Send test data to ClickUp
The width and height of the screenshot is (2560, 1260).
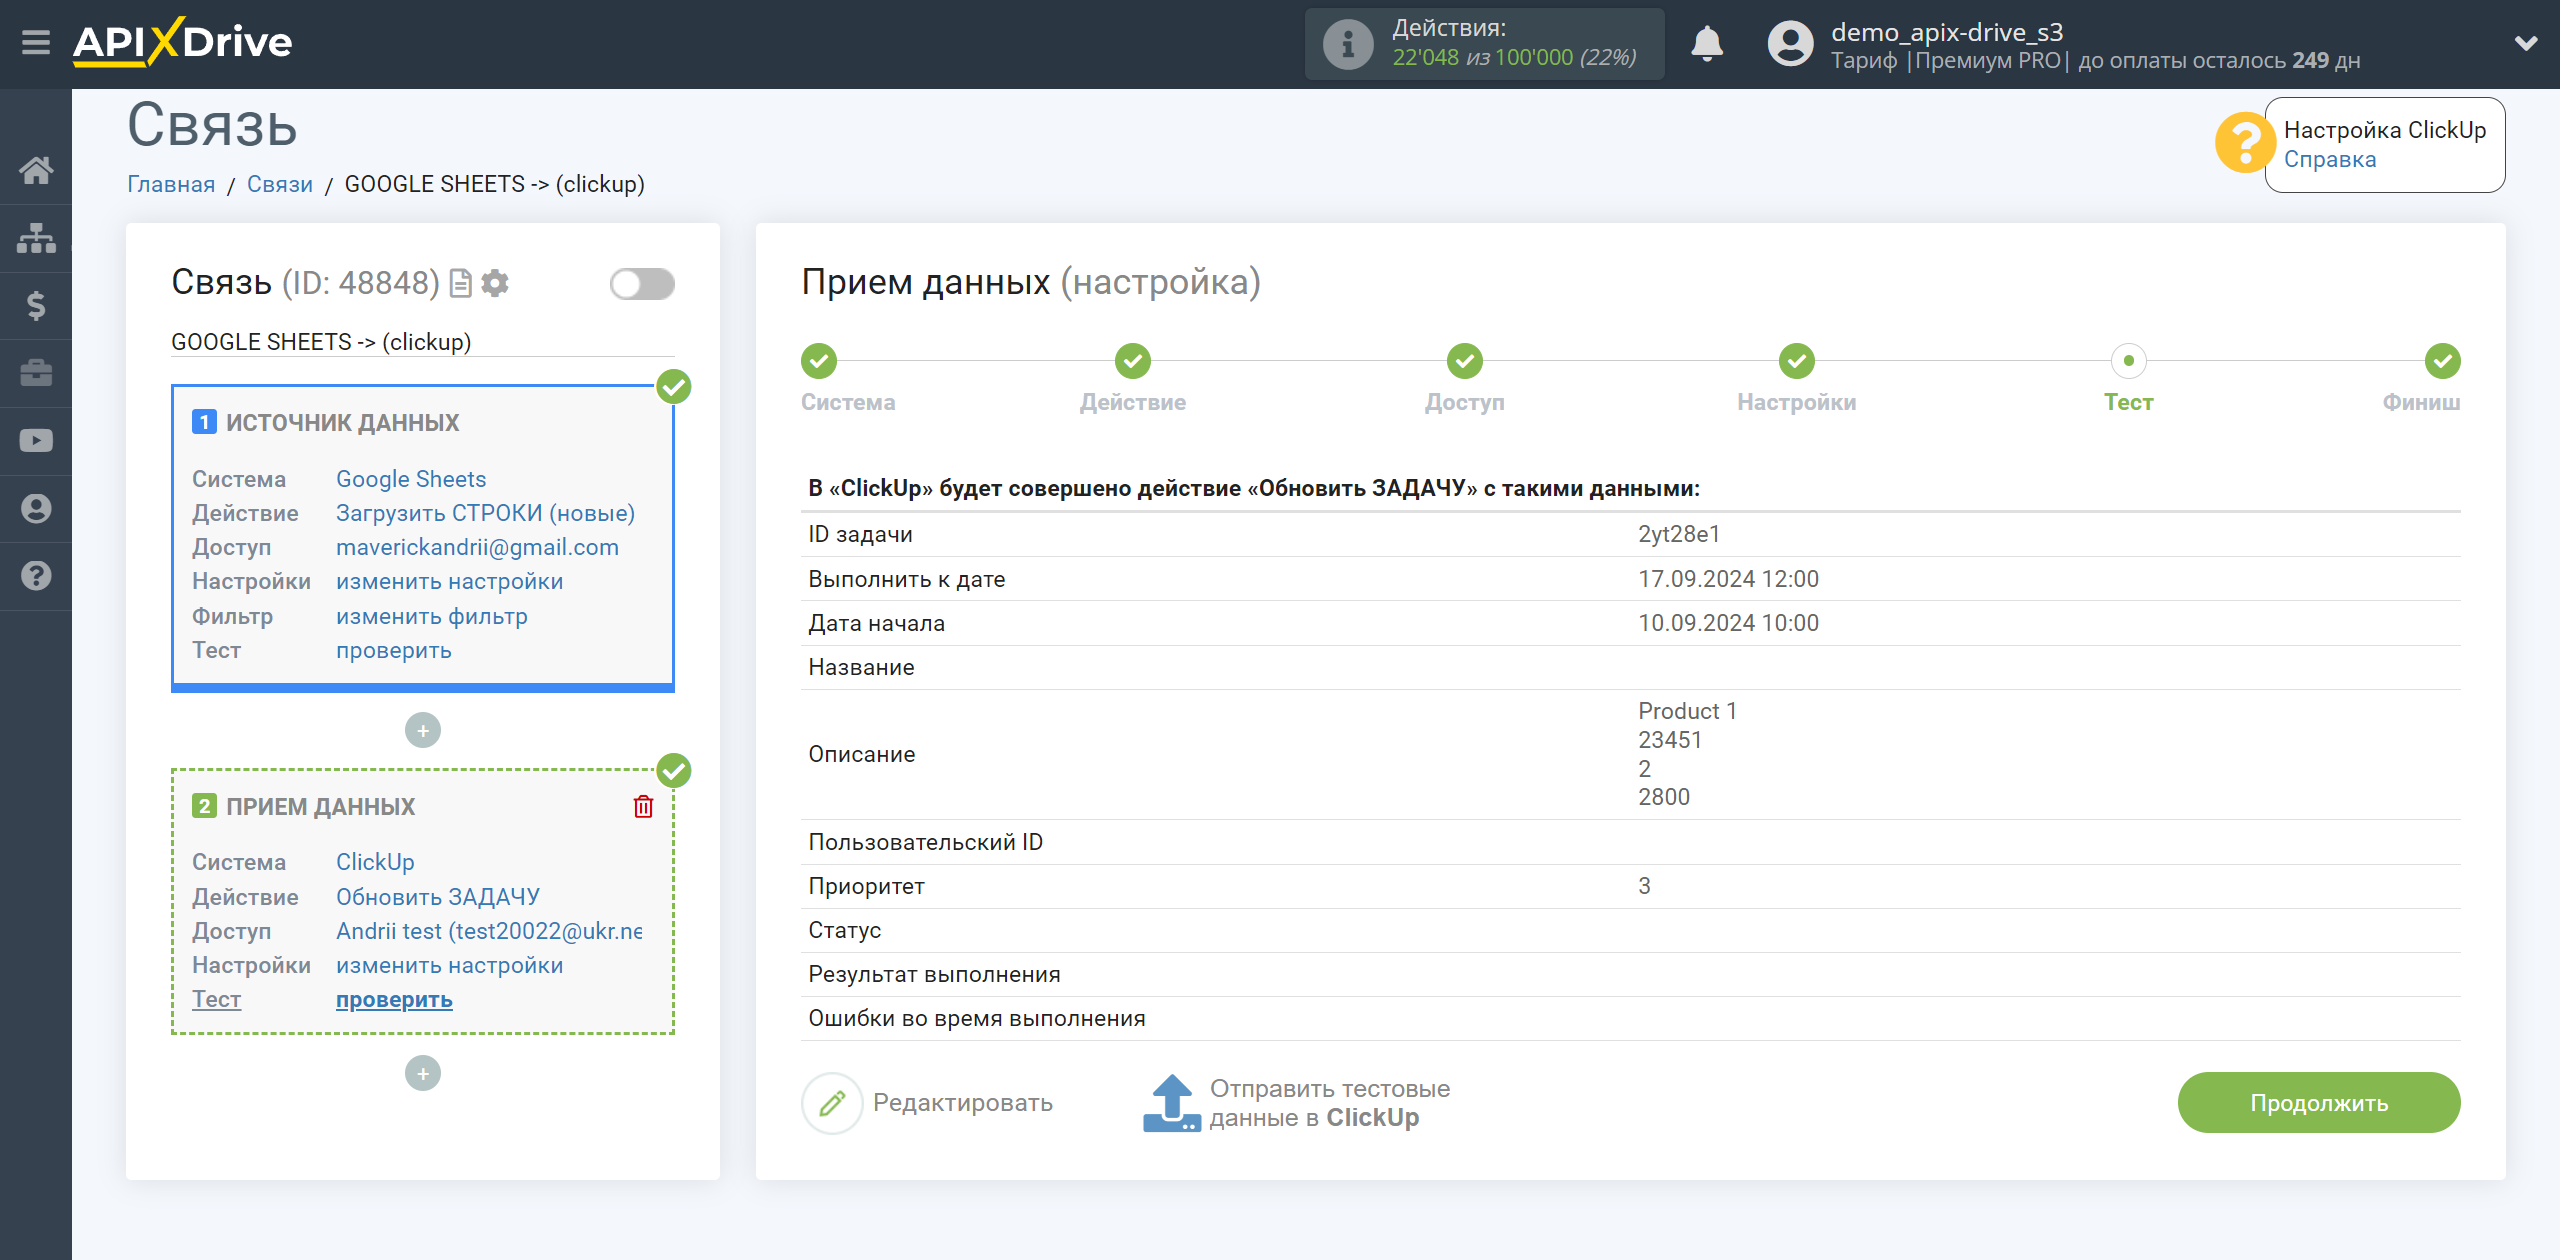[x=1329, y=1103]
